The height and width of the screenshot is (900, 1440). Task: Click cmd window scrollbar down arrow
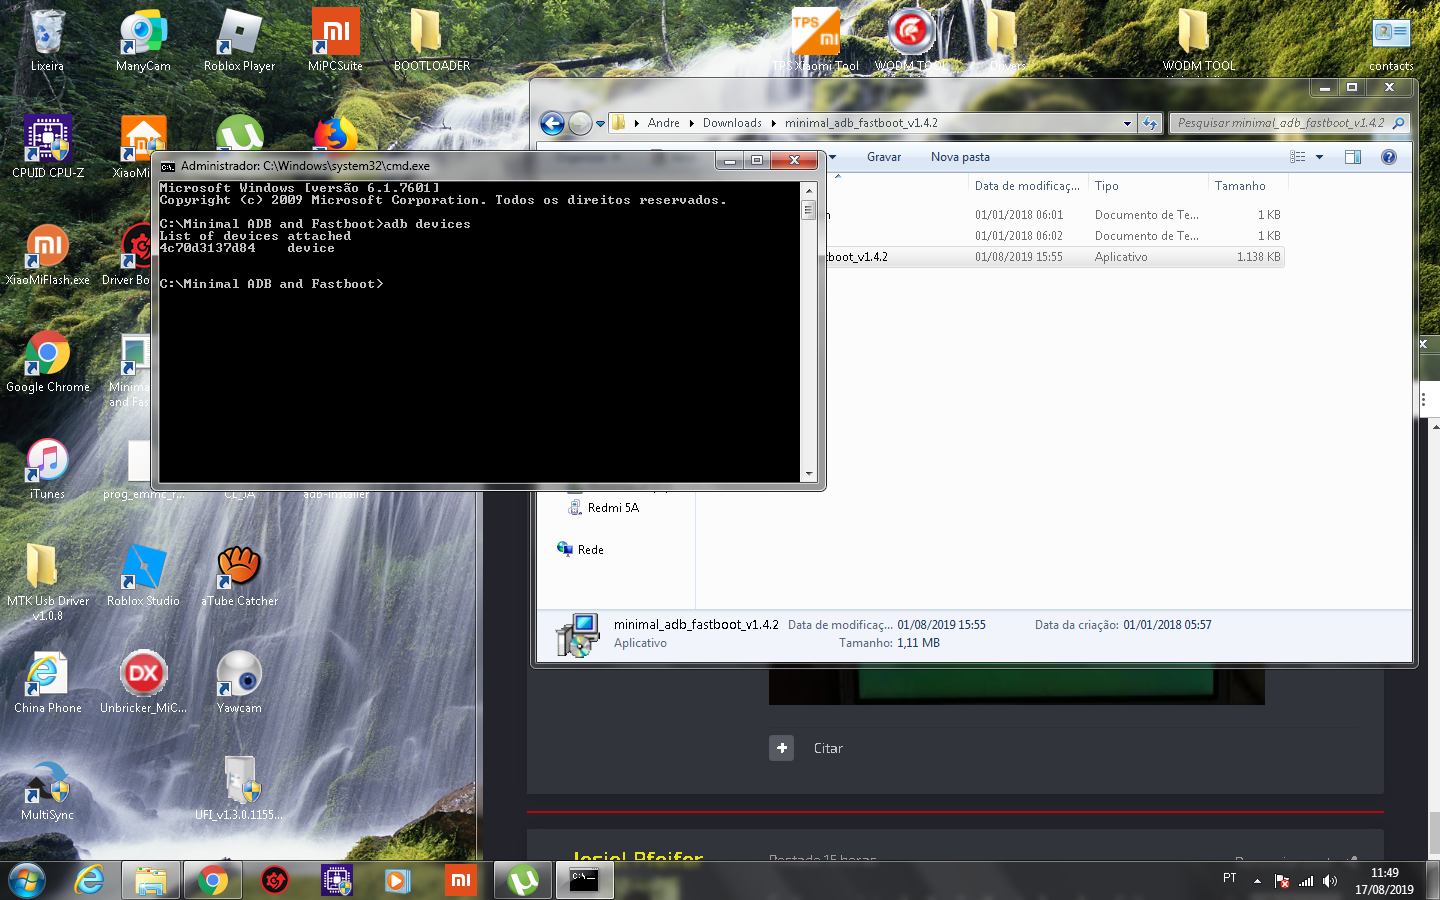[808, 474]
